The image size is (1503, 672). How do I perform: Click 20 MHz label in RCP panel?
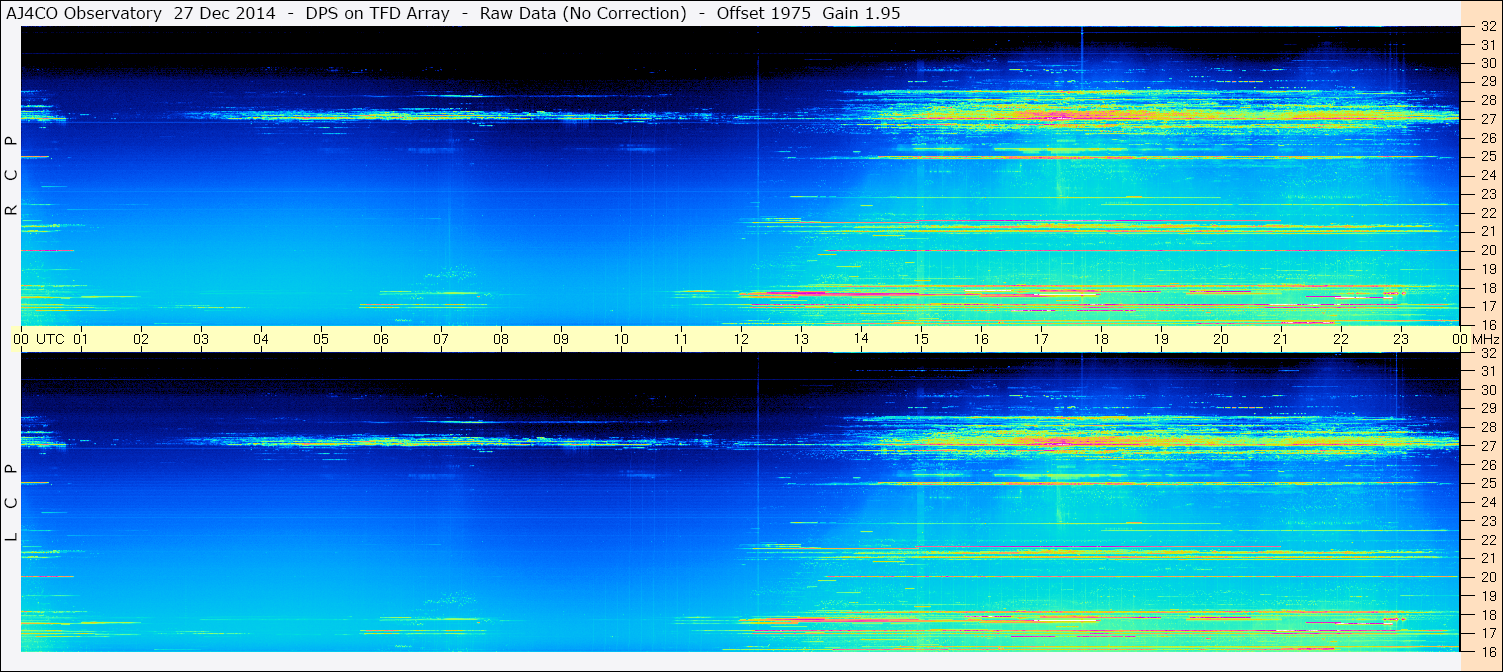[x=1488, y=250]
